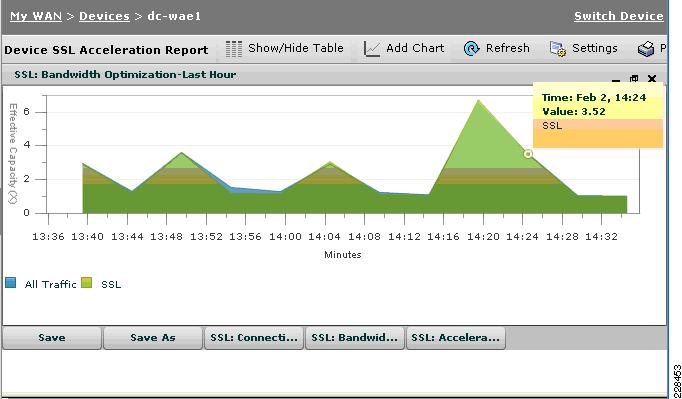The image size is (682, 399).
Task: Open the SSL: Bandwid... chart tab
Action: point(354,338)
